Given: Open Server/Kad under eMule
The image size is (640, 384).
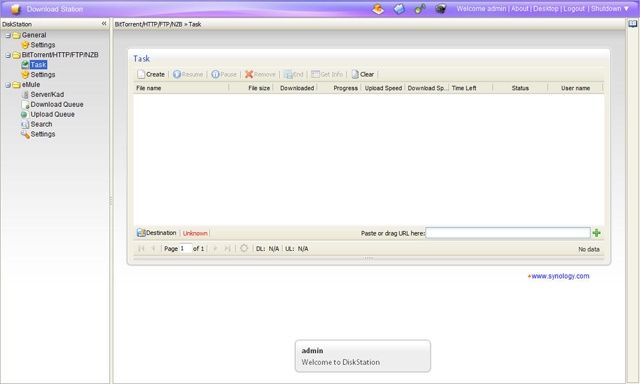Looking at the screenshot, I should pos(47,94).
